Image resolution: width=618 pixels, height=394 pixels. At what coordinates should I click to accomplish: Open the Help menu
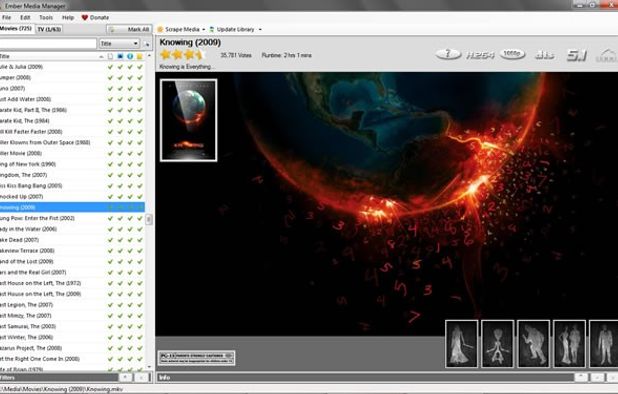point(68,17)
